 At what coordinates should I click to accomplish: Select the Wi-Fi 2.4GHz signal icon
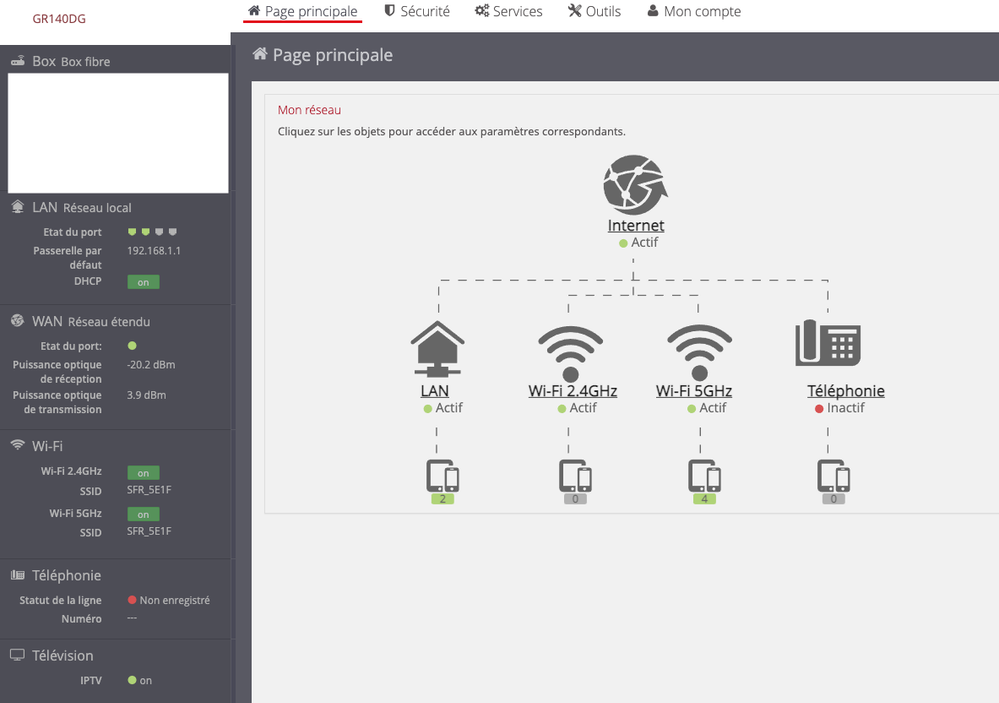coord(571,350)
